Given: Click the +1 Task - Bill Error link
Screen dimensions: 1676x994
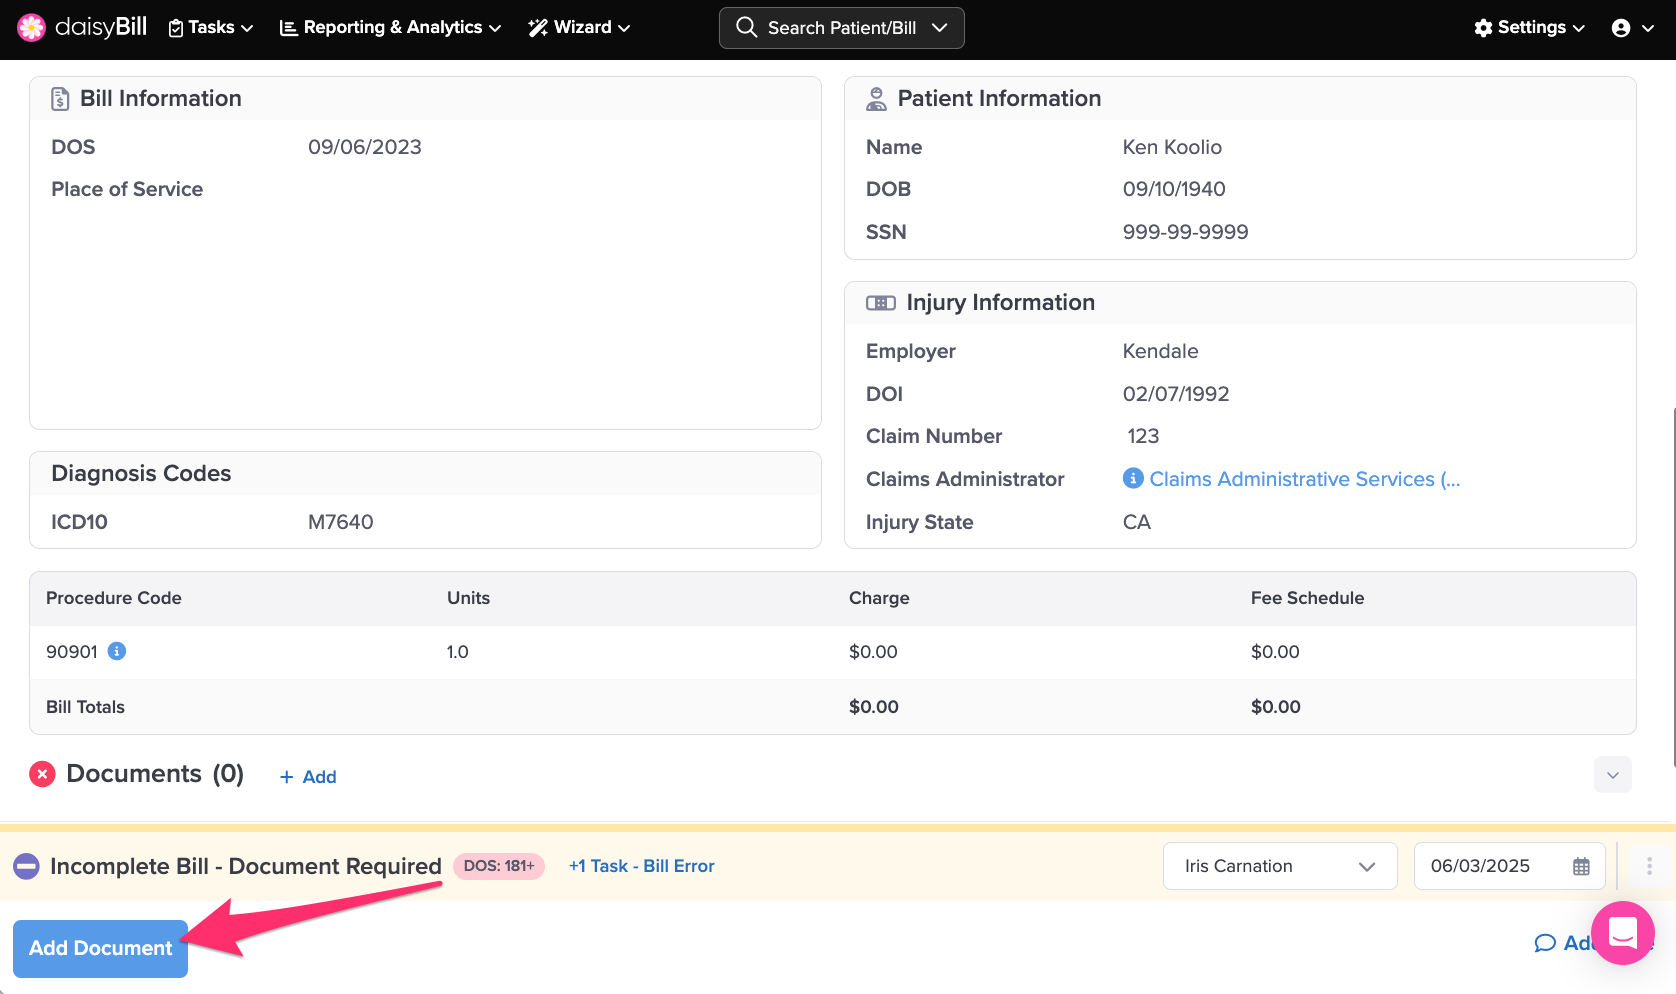Looking at the screenshot, I should point(641,866).
